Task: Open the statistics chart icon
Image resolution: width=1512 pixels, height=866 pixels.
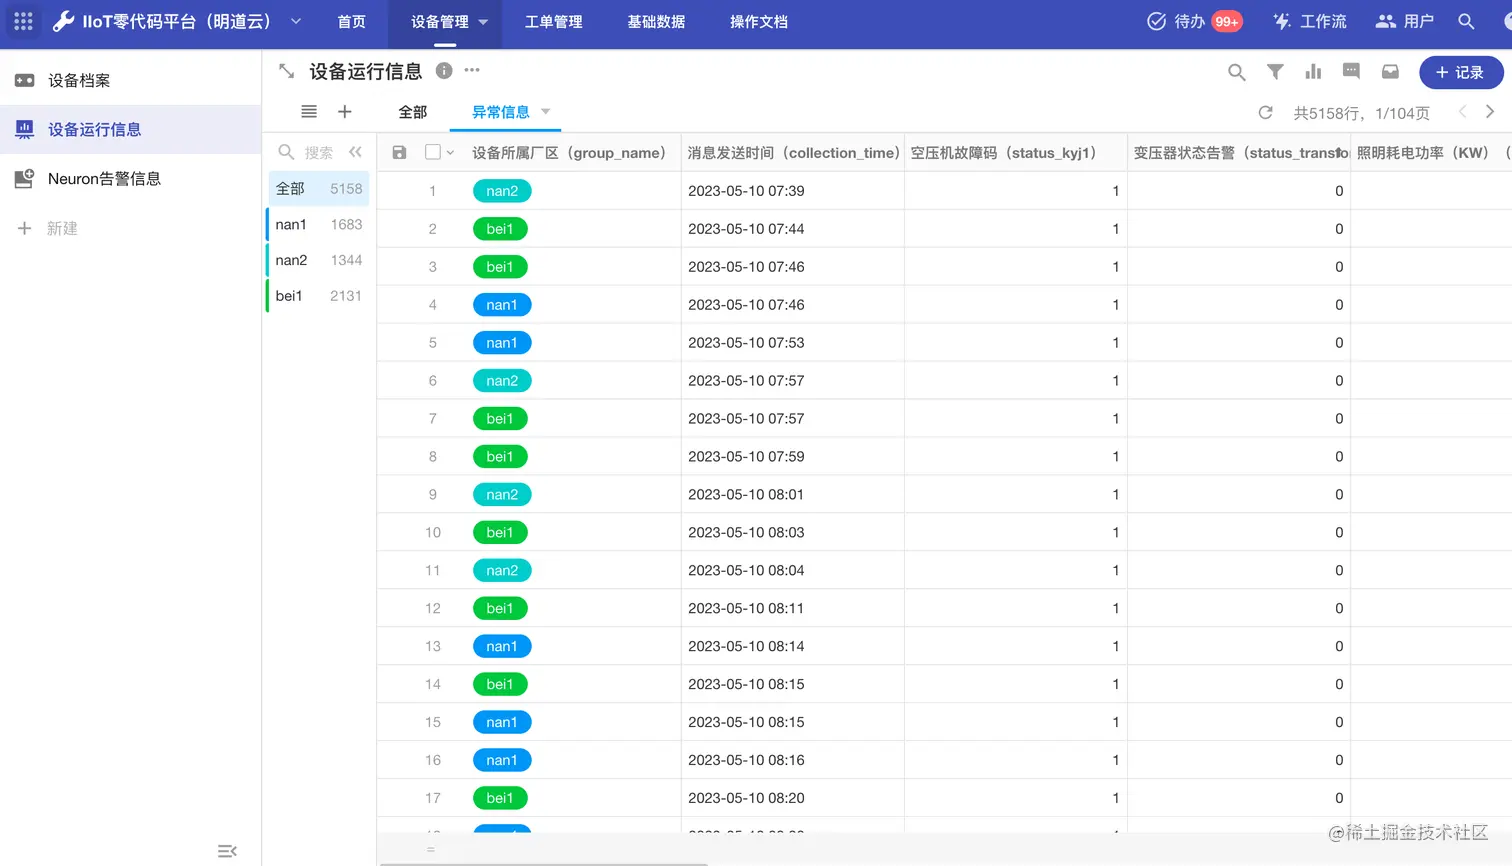Action: pos(1313,71)
